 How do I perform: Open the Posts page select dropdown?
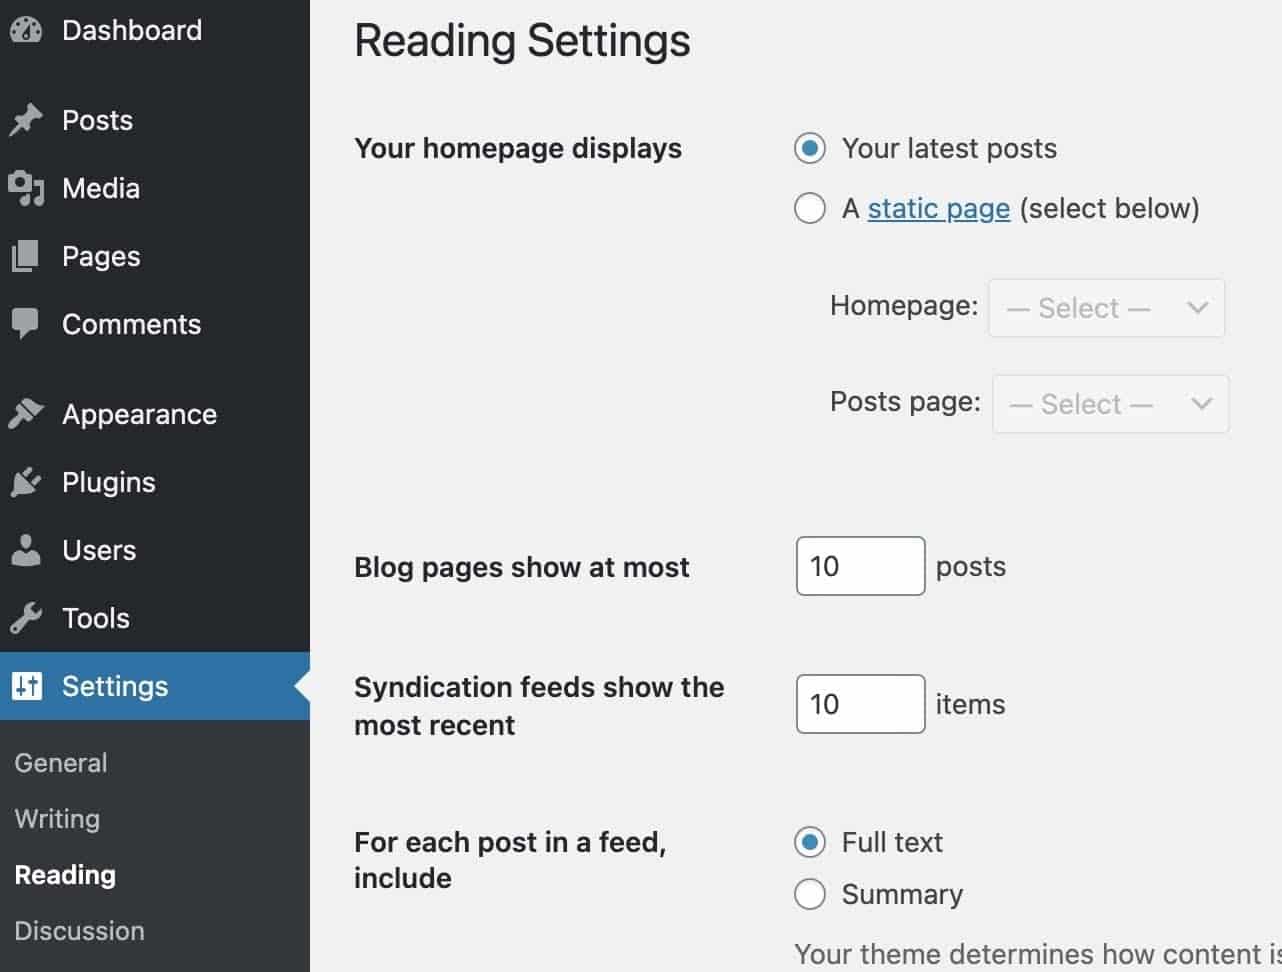tap(1110, 404)
